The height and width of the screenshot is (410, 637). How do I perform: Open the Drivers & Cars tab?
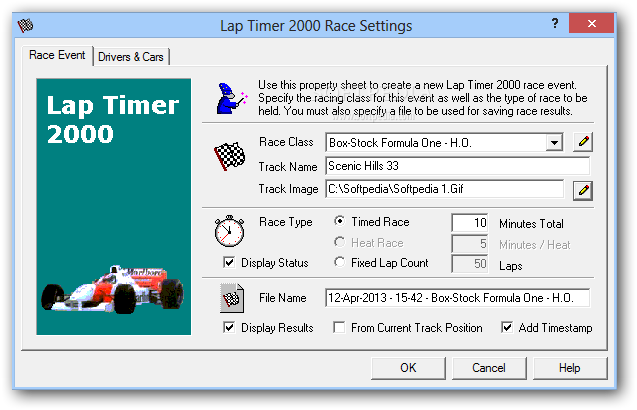131,57
